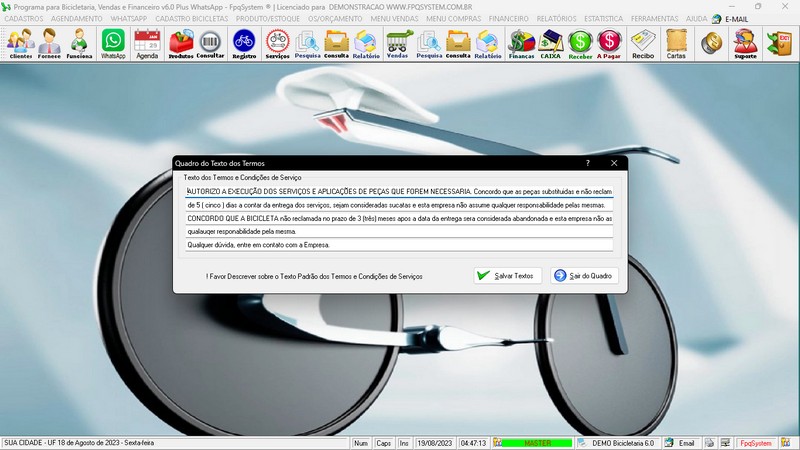800x450 pixels.
Task: Open the OS/ORÇAMENTO menu
Action: (335, 19)
